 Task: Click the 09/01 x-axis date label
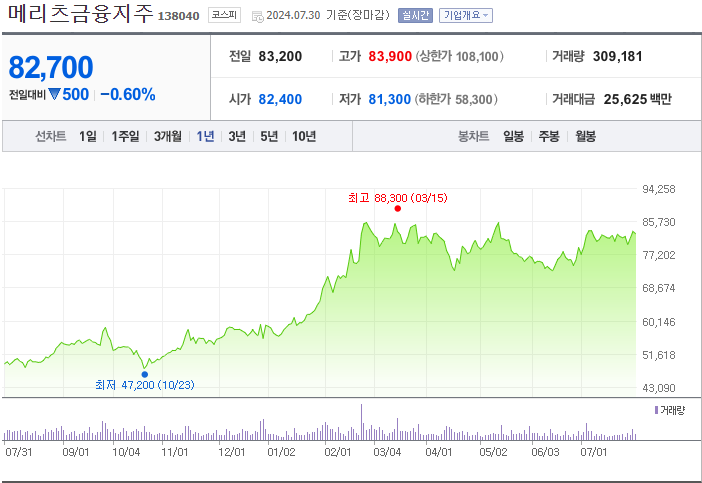[76, 452]
